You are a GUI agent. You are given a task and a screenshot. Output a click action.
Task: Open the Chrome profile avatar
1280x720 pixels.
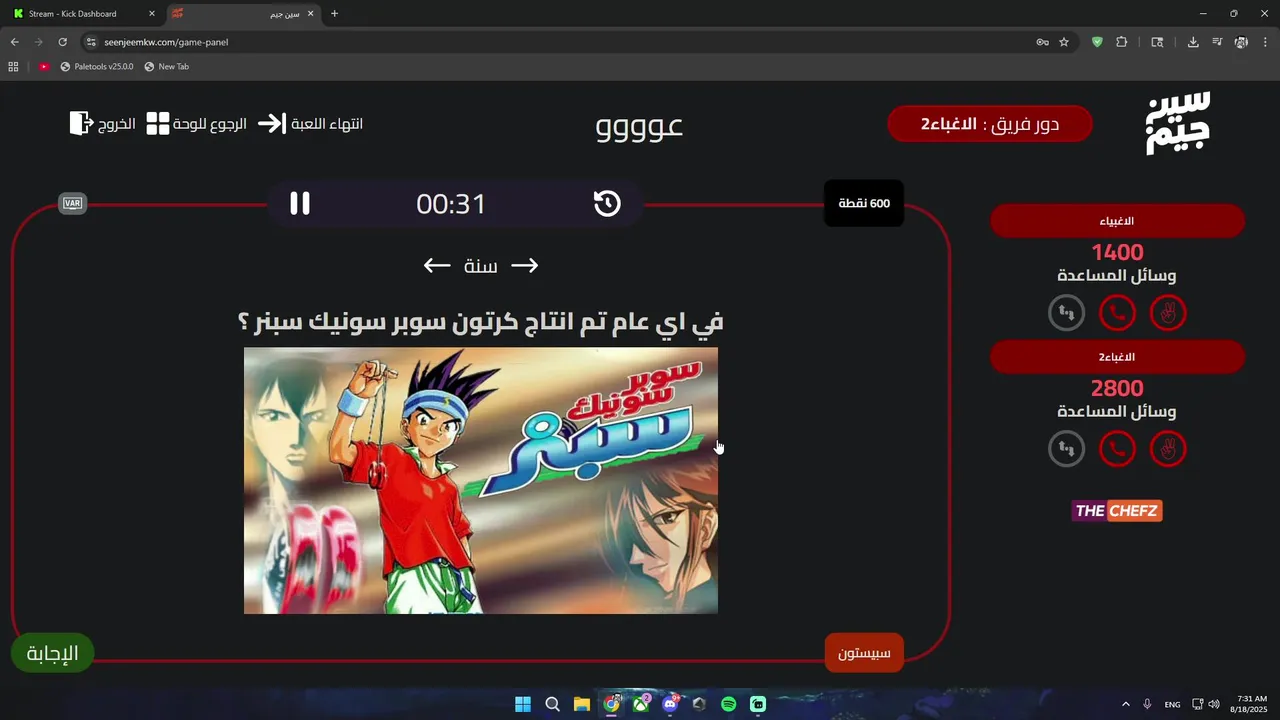coord(1241,42)
